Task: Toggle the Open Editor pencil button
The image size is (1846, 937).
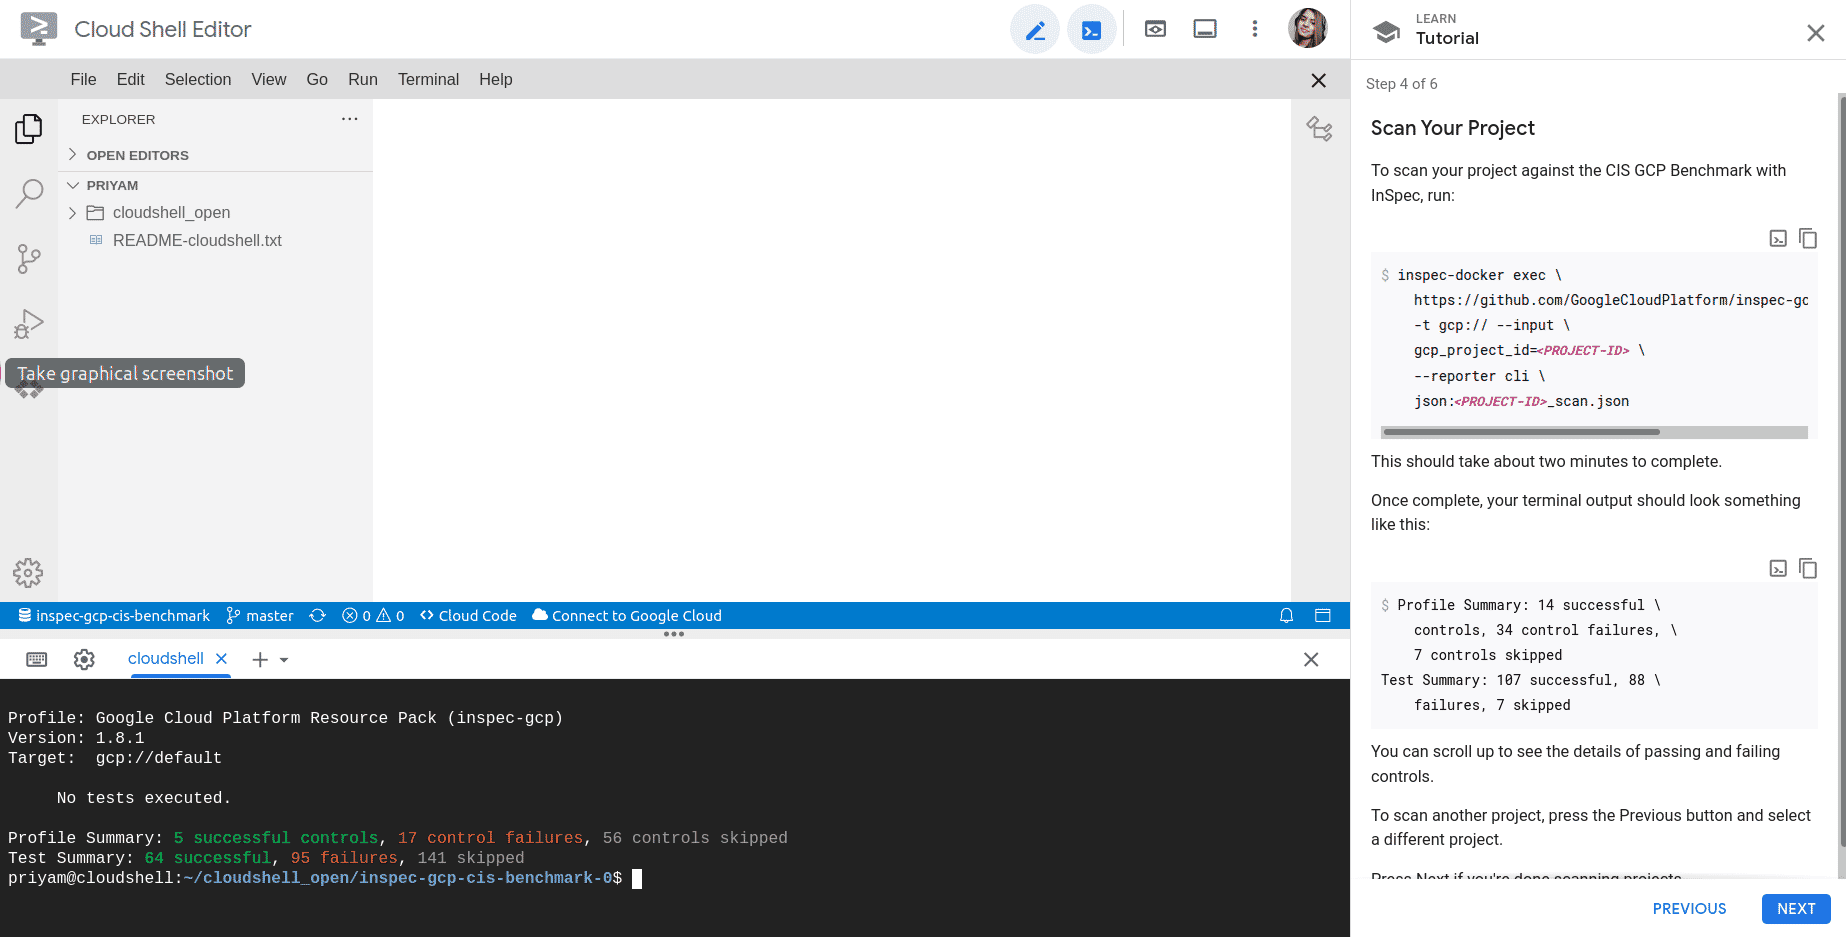Action: (x=1035, y=30)
